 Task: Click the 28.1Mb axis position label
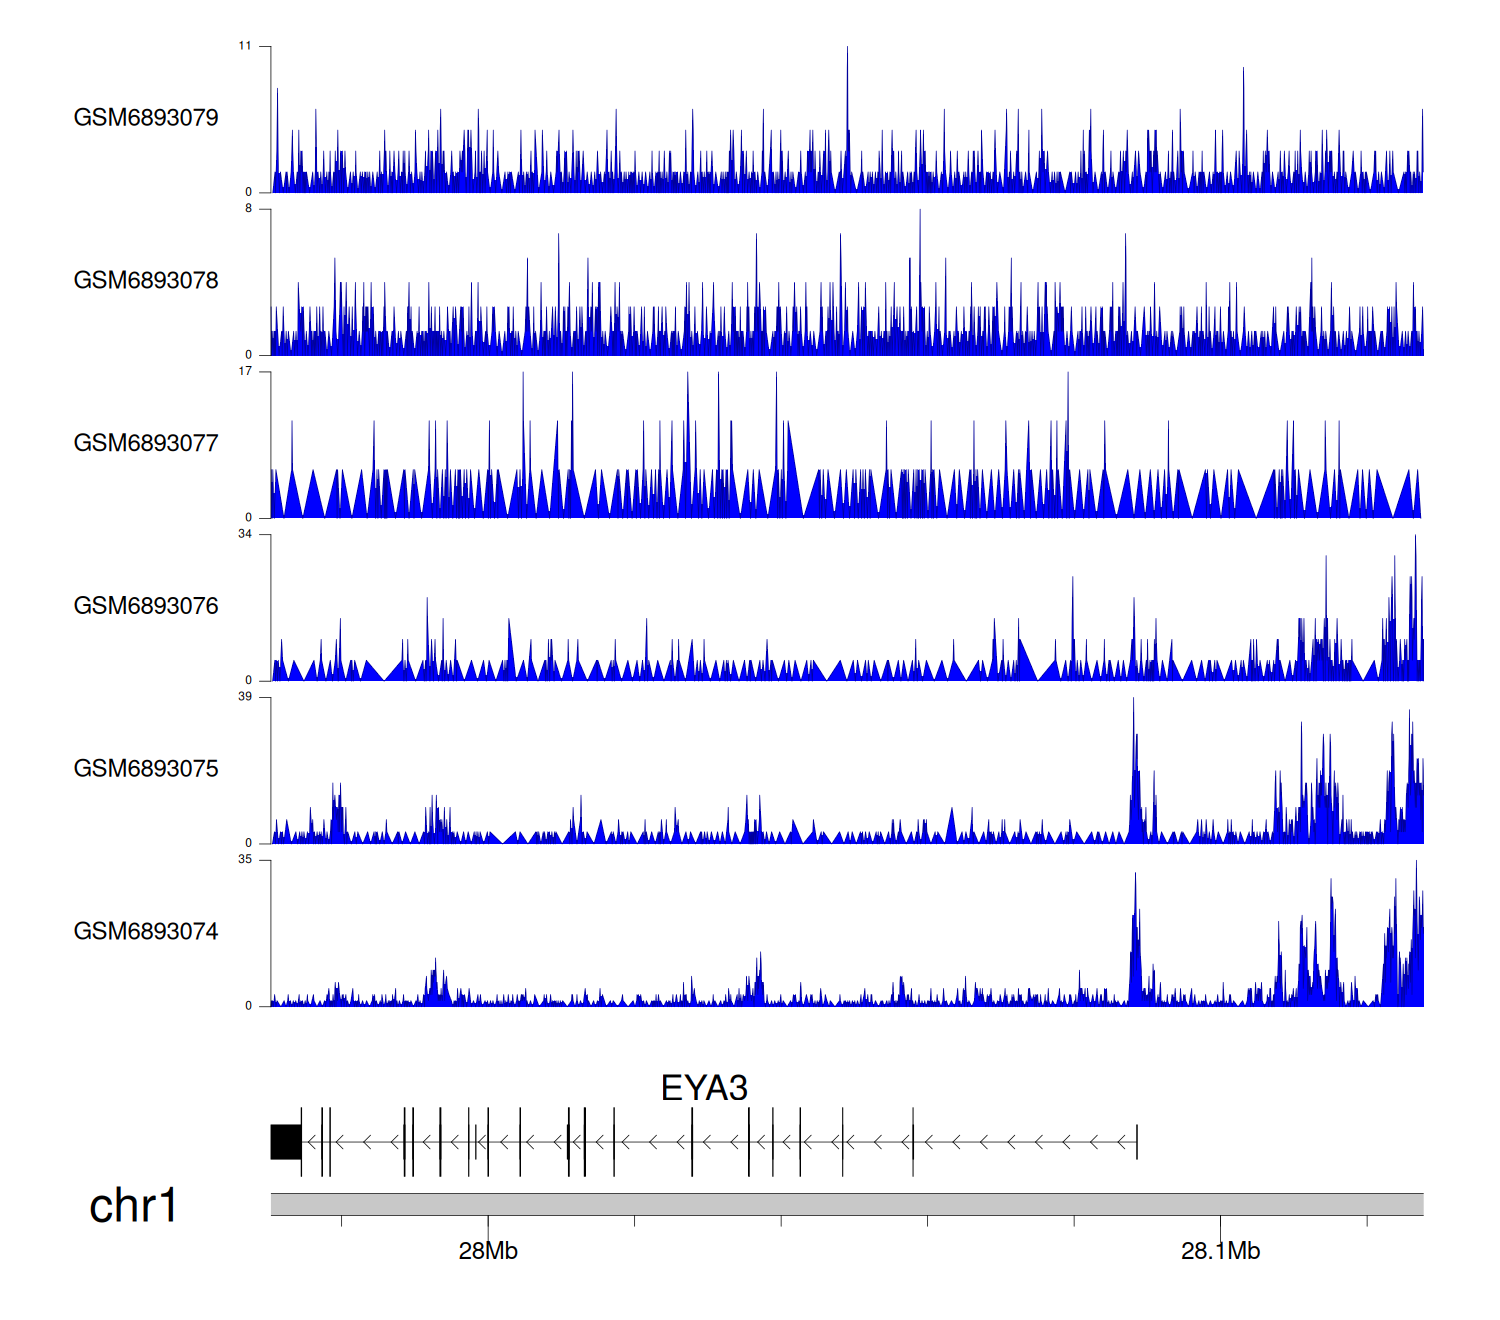pos(1220,1252)
